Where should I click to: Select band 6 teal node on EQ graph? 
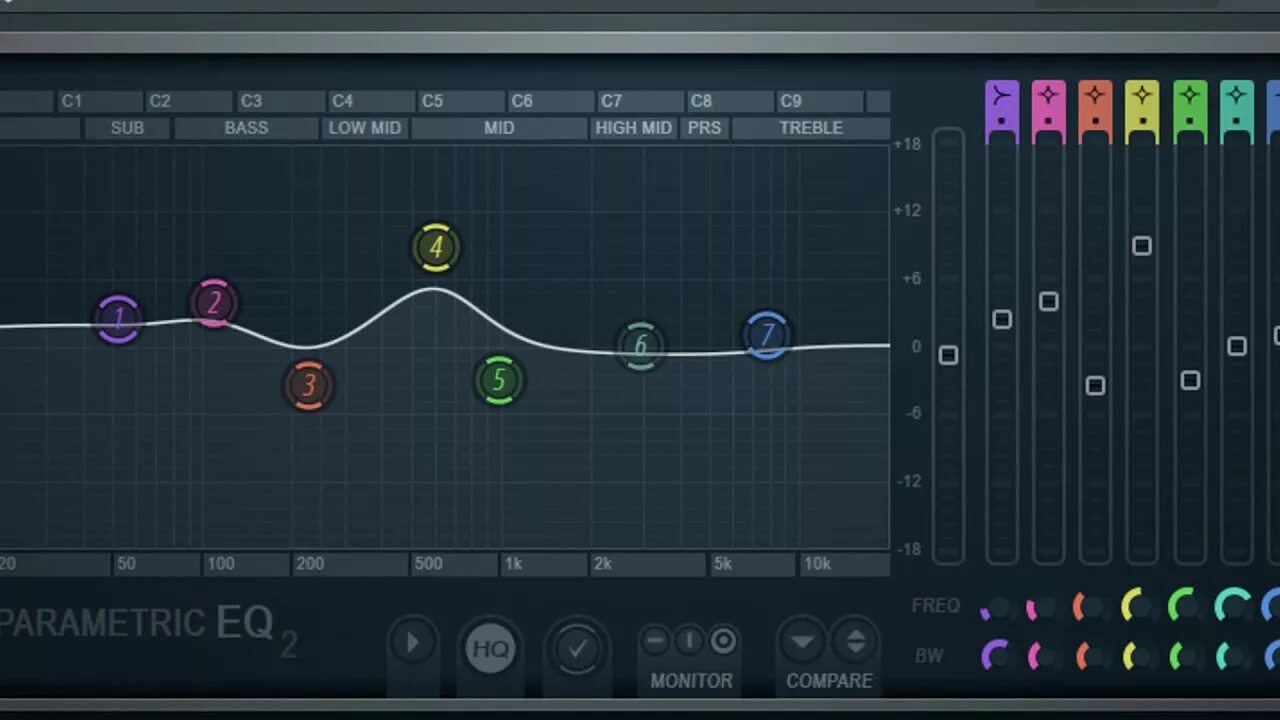click(640, 346)
